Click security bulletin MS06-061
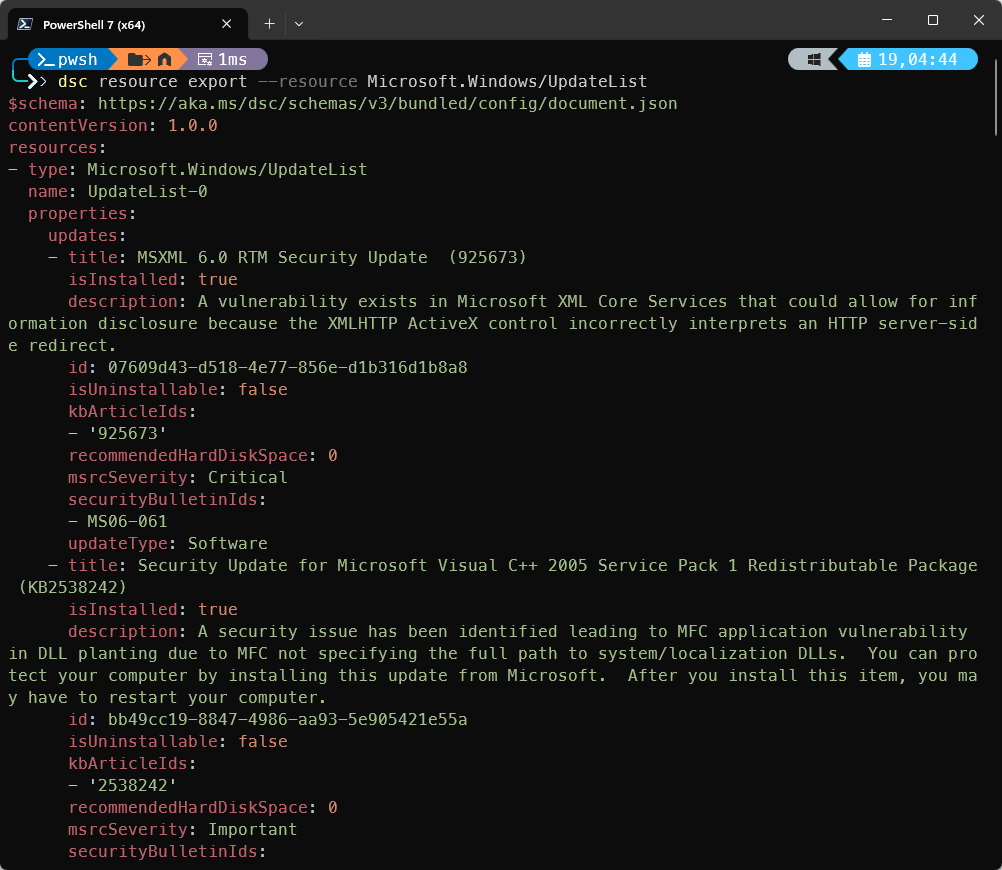Screen dimensions: 1002x870 point(127,522)
